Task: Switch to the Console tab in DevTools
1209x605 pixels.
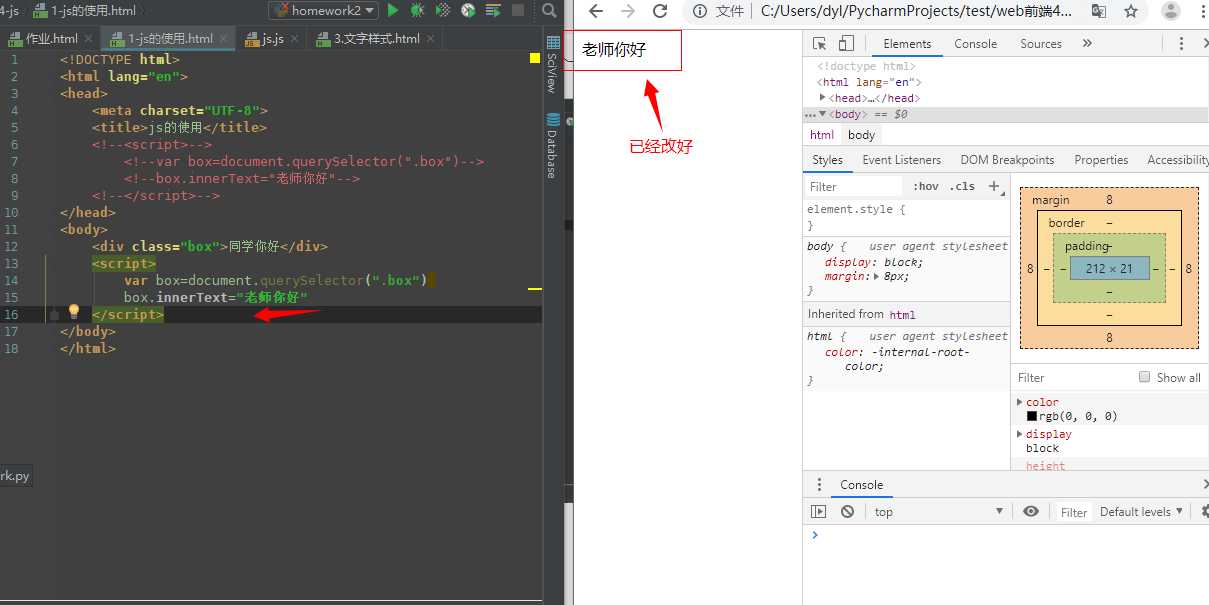Action: tap(975, 43)
